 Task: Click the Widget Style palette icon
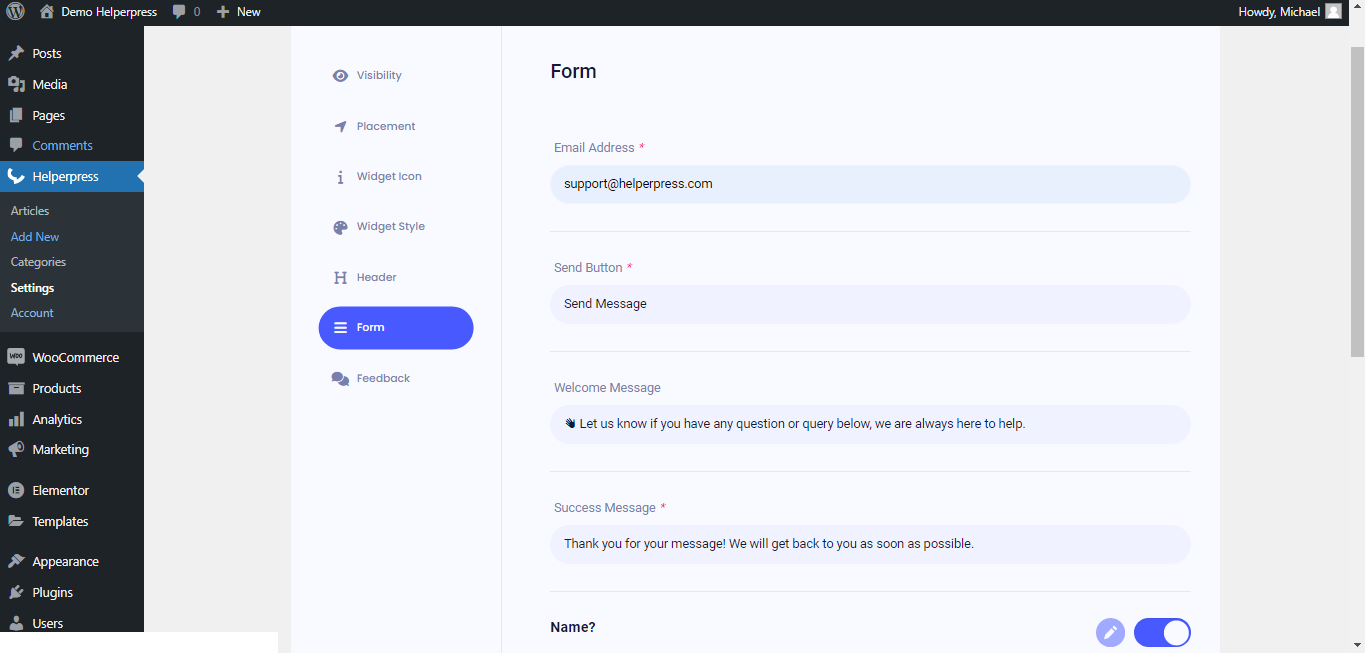[340, 227]
